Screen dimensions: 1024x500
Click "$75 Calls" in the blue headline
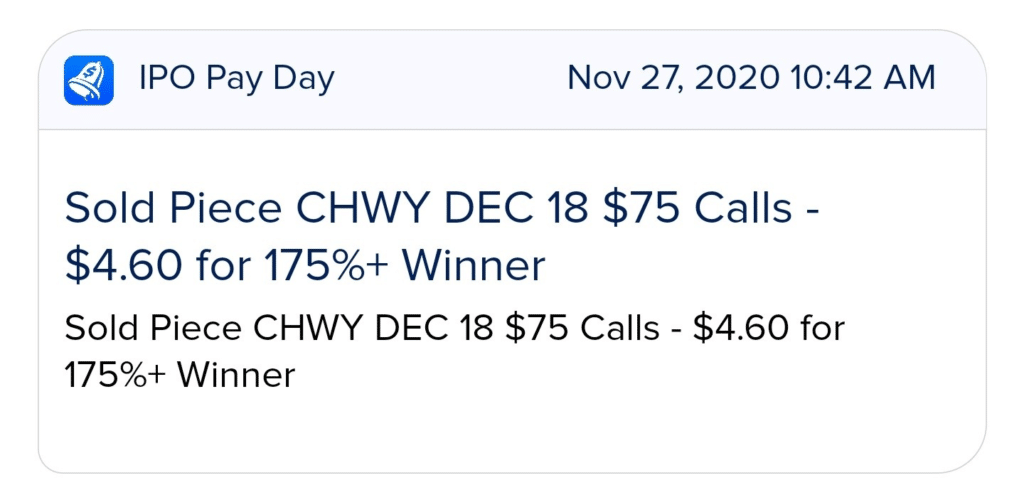[x=697, y=209]
